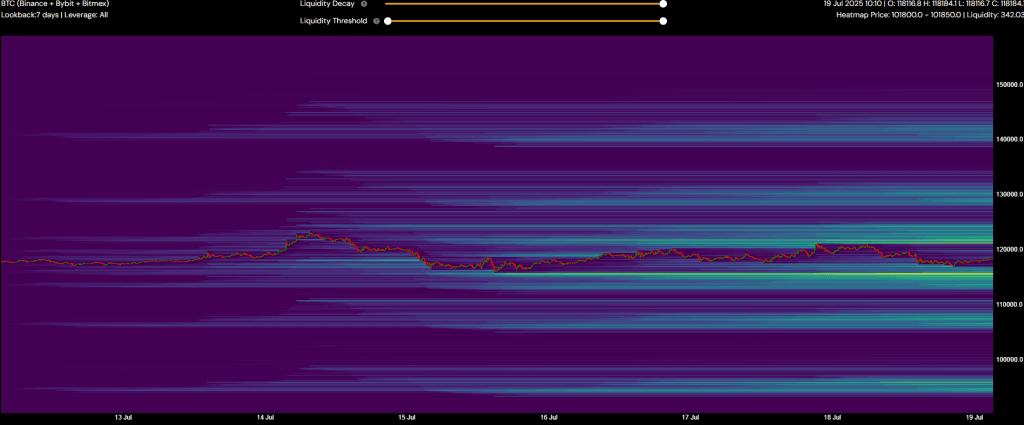Click the Liquidity Threshold help icon
The image size is (1024, 425).
point(376,21)
